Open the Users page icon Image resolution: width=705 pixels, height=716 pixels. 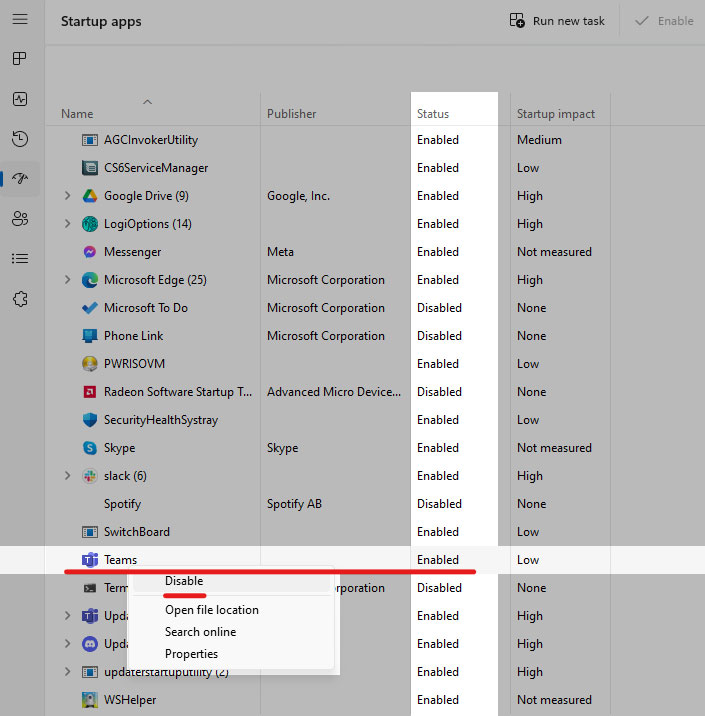pos(20,218)
